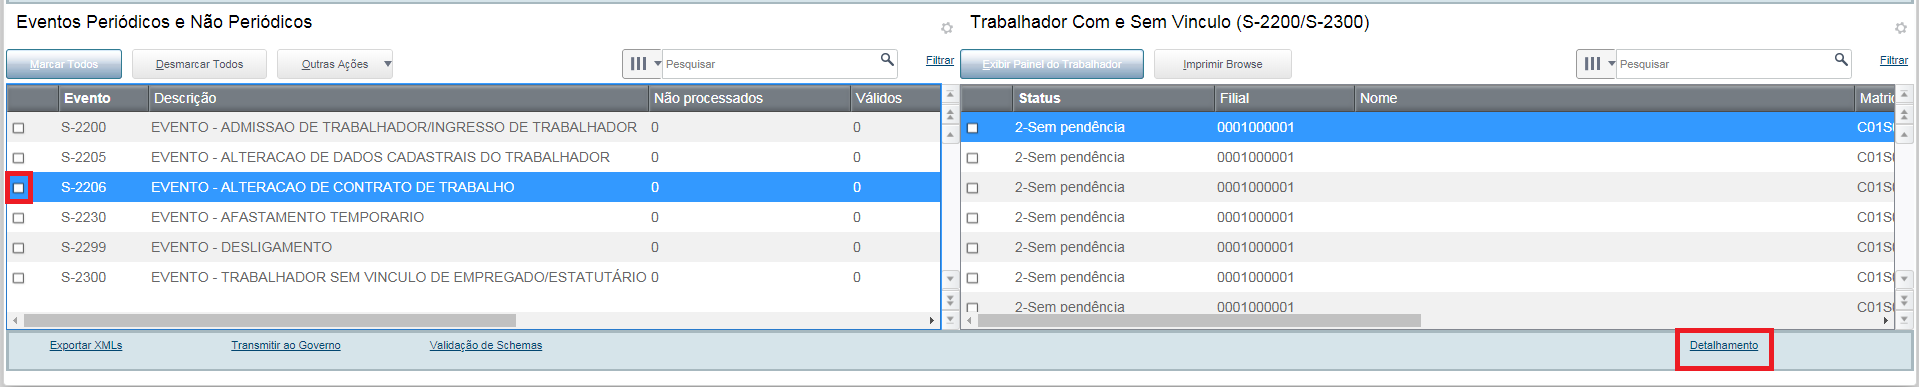Click magnifier icon in left Pesquisar field
Screen dimensions: 1919x387
coord(887,61)
